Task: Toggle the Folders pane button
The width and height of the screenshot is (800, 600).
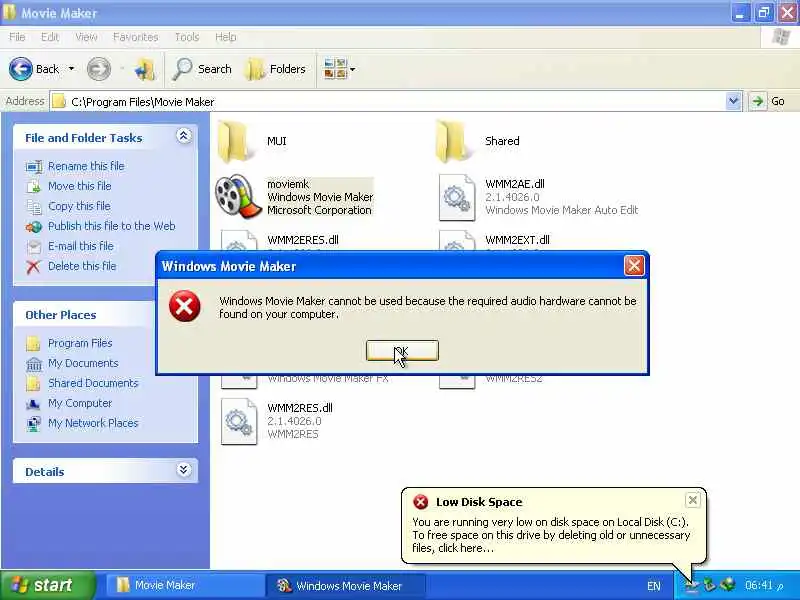Action: 276,69
